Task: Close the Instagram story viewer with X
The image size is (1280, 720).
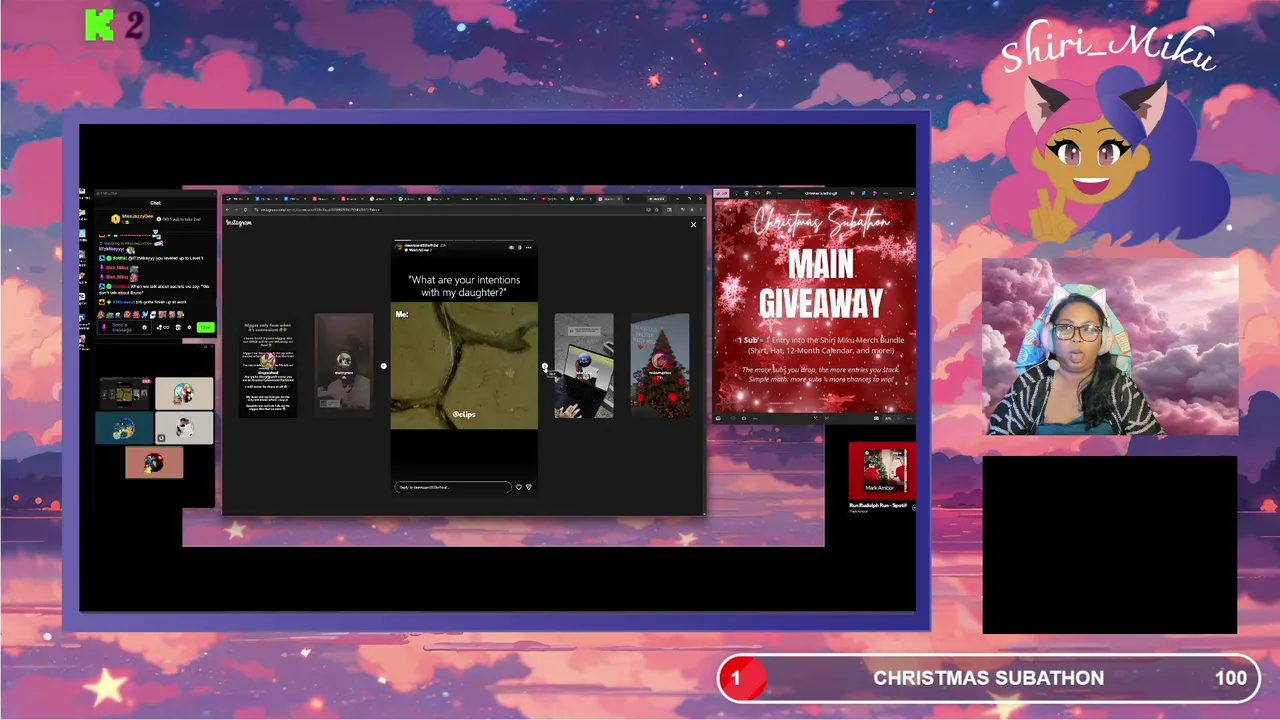Action: 693,224
